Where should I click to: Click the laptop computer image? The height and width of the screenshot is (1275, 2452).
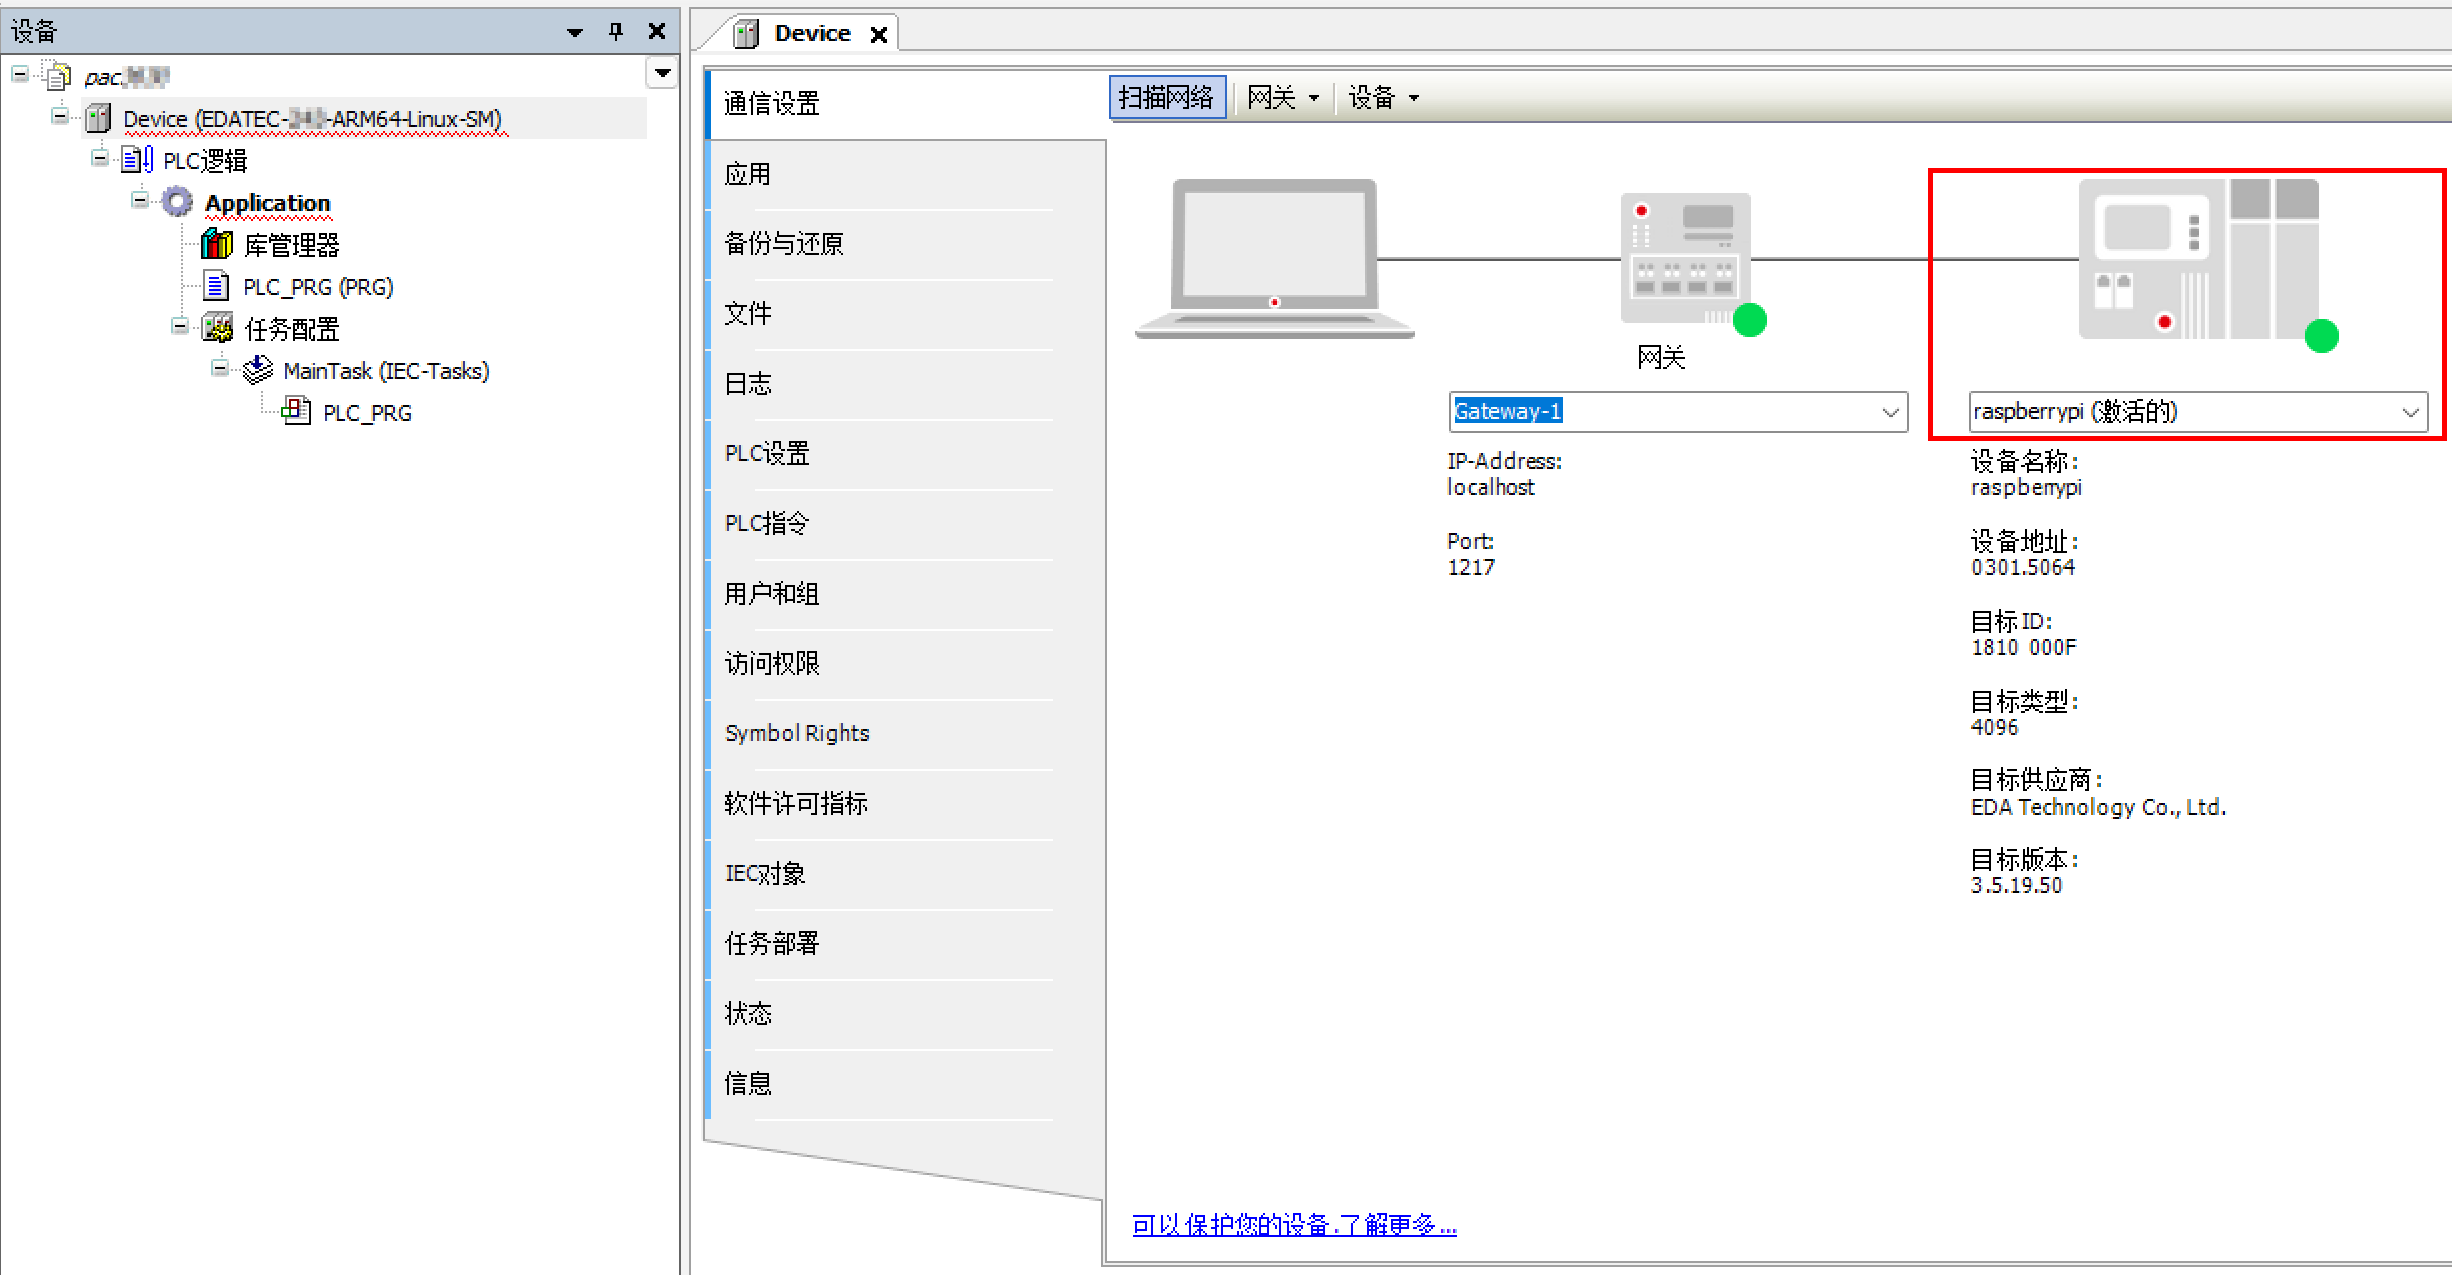click(x=1274, y=259)
